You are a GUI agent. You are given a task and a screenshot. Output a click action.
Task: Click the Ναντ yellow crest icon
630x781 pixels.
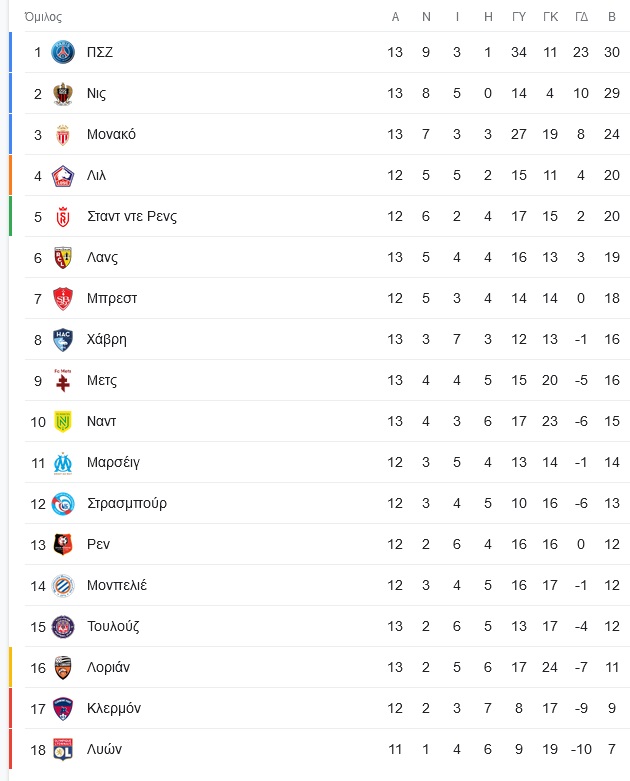[x=63, y=422]
